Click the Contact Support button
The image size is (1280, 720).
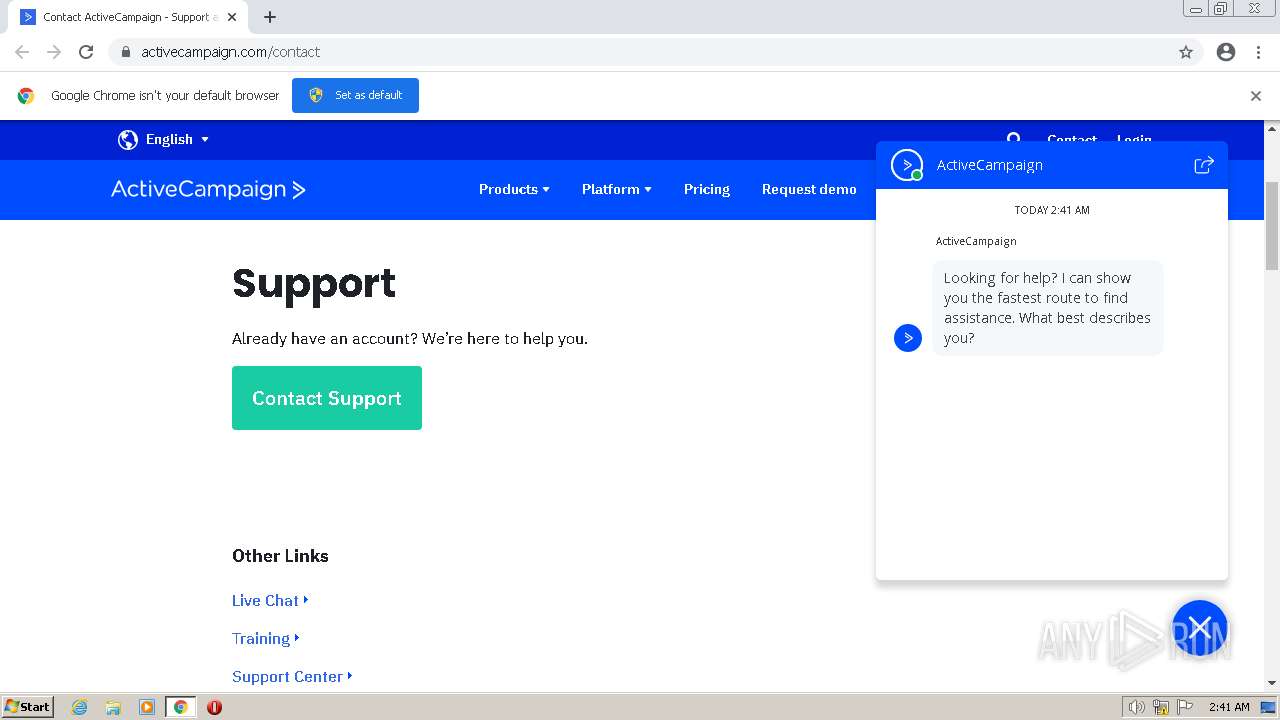coord(327,398)
